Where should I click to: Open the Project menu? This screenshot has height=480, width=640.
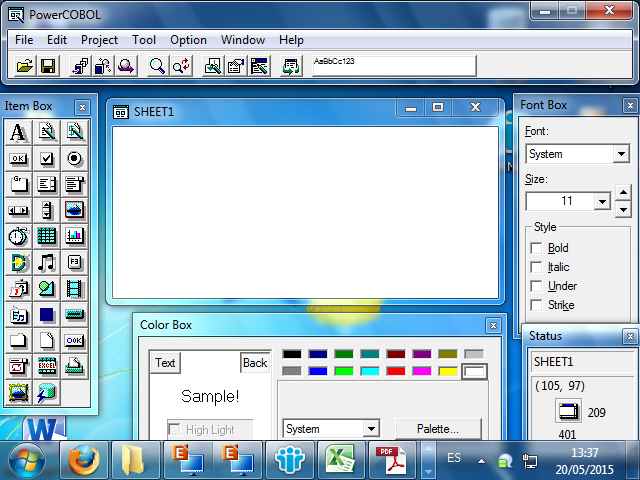99,40
